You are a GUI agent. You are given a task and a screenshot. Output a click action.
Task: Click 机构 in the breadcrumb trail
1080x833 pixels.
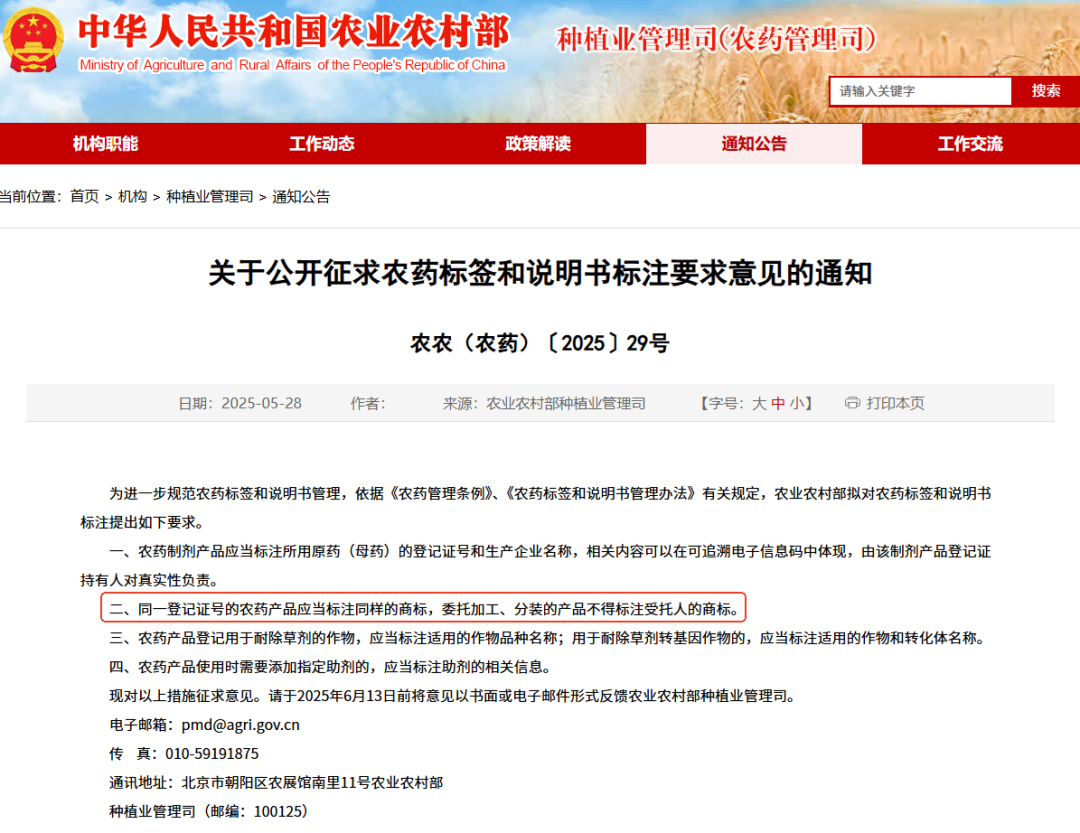tap(133, 197)
